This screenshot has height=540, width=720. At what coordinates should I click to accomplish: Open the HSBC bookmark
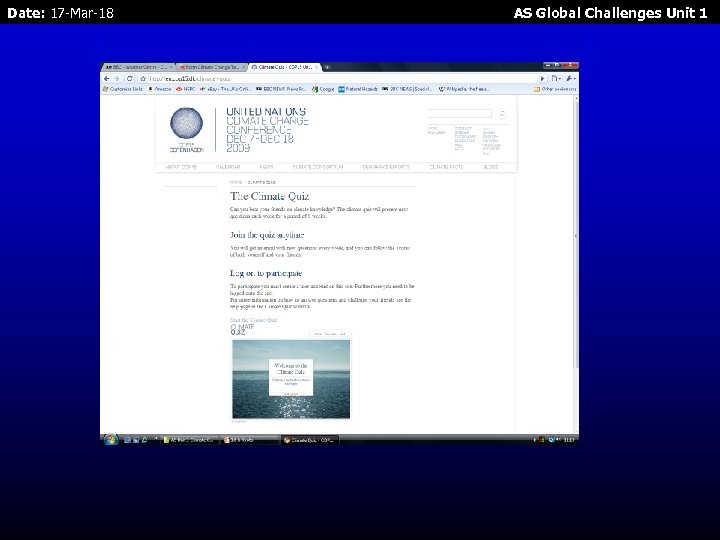[186, 89]
